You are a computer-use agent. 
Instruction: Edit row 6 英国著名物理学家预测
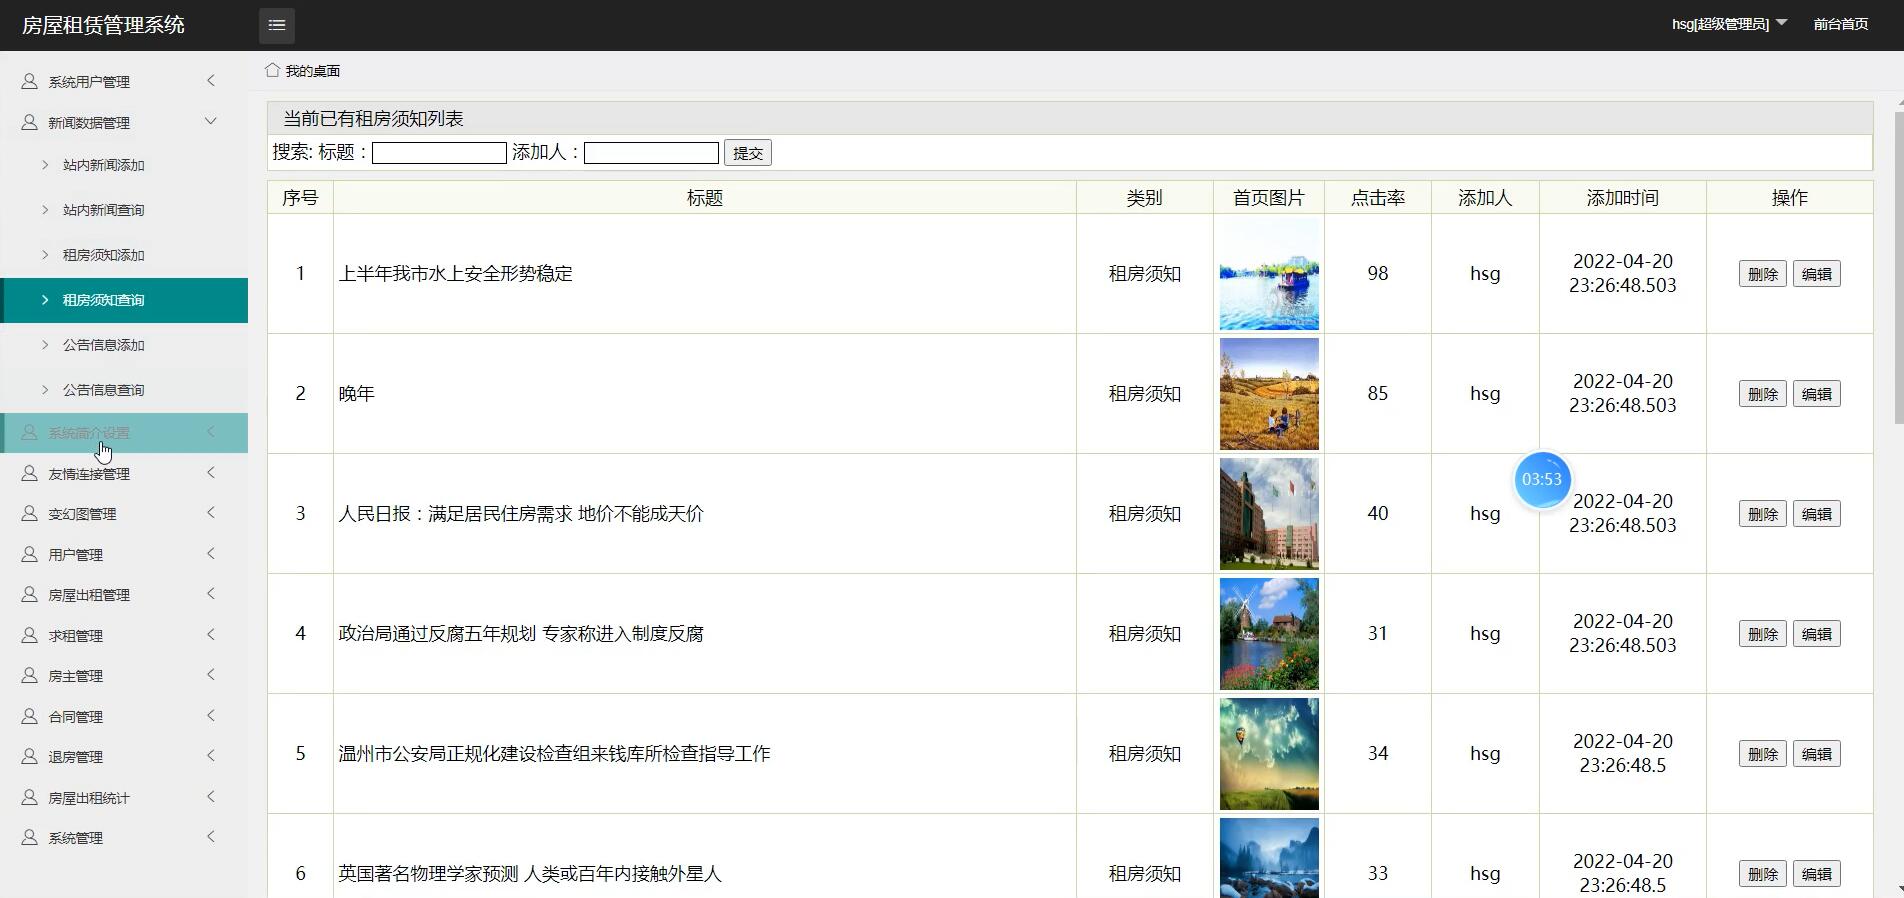[1816, 874]
